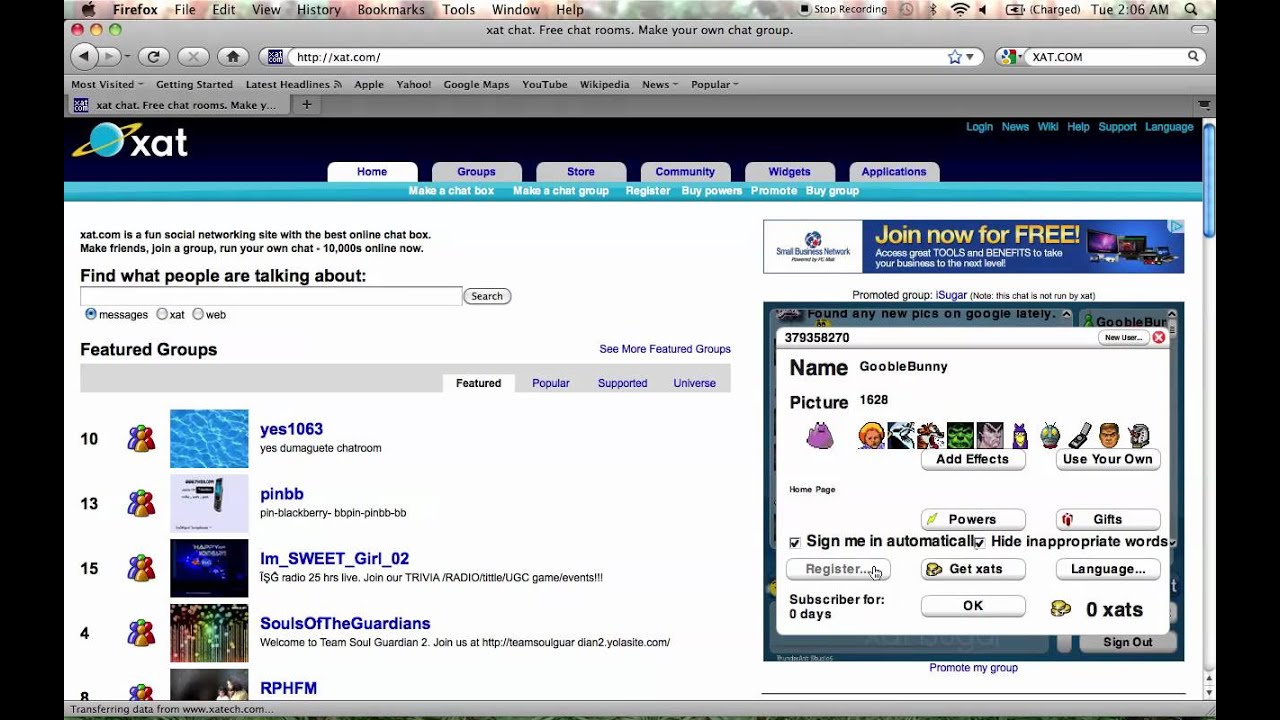
Task: Choose the Doom marine face avatar
Action: point(1110,436)
